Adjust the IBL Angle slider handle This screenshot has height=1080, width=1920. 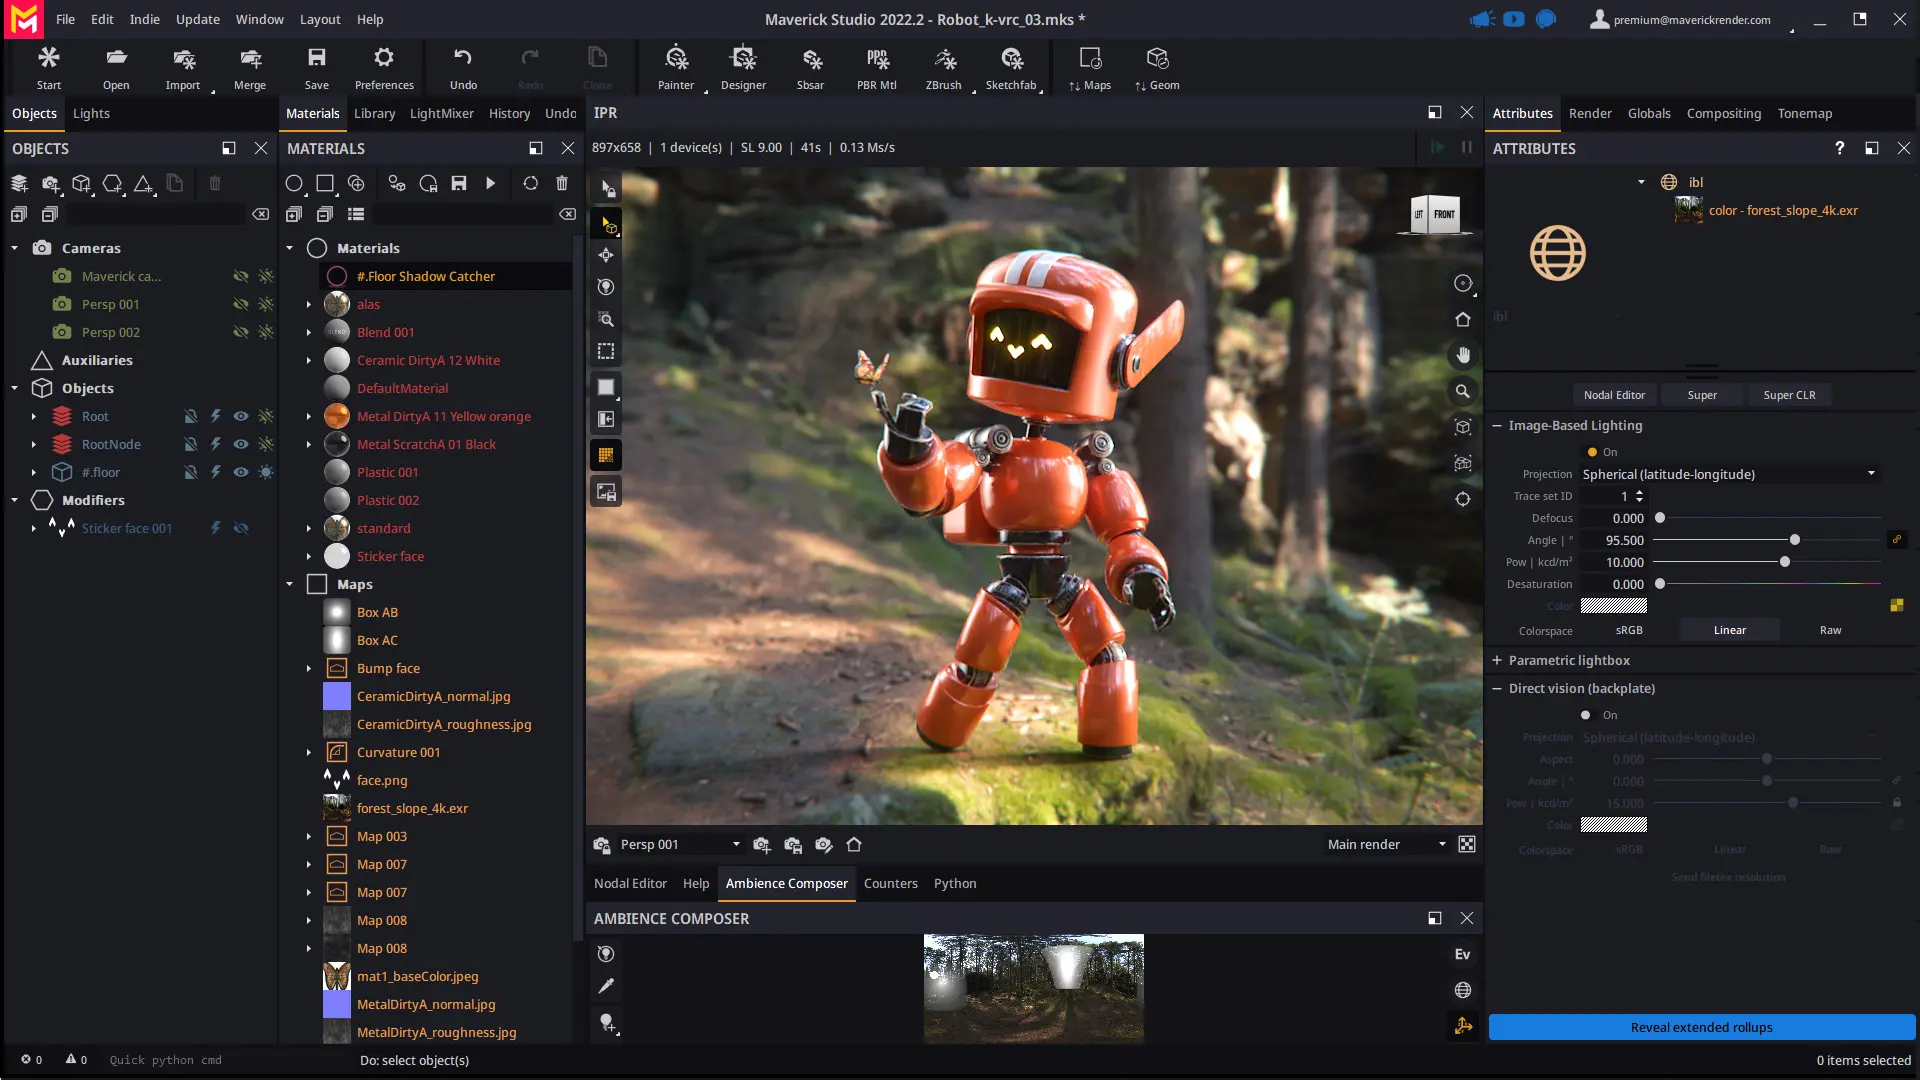(x=1795, y=540)
